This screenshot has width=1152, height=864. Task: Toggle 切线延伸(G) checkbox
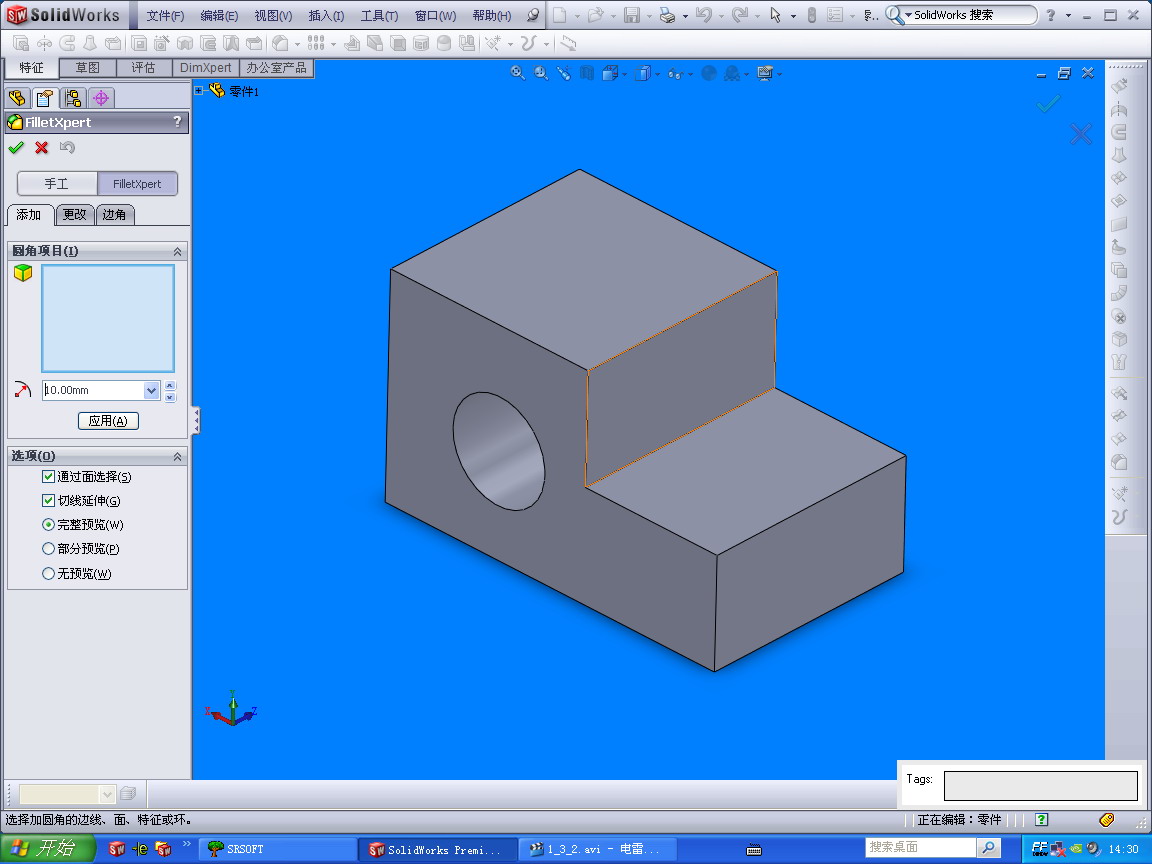point(48,500)
